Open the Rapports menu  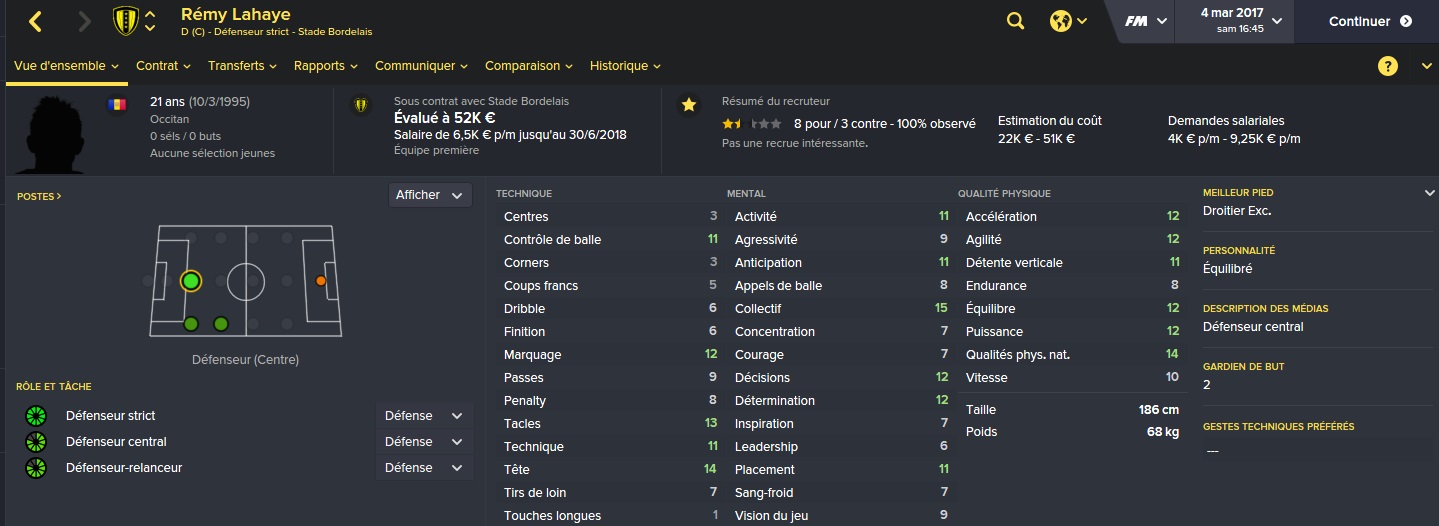click(326, 66)
